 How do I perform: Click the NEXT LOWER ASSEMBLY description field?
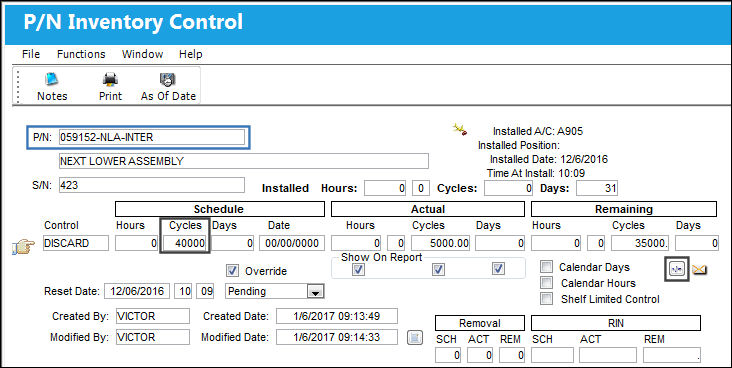pyautogui.click(x=244, y=161)
